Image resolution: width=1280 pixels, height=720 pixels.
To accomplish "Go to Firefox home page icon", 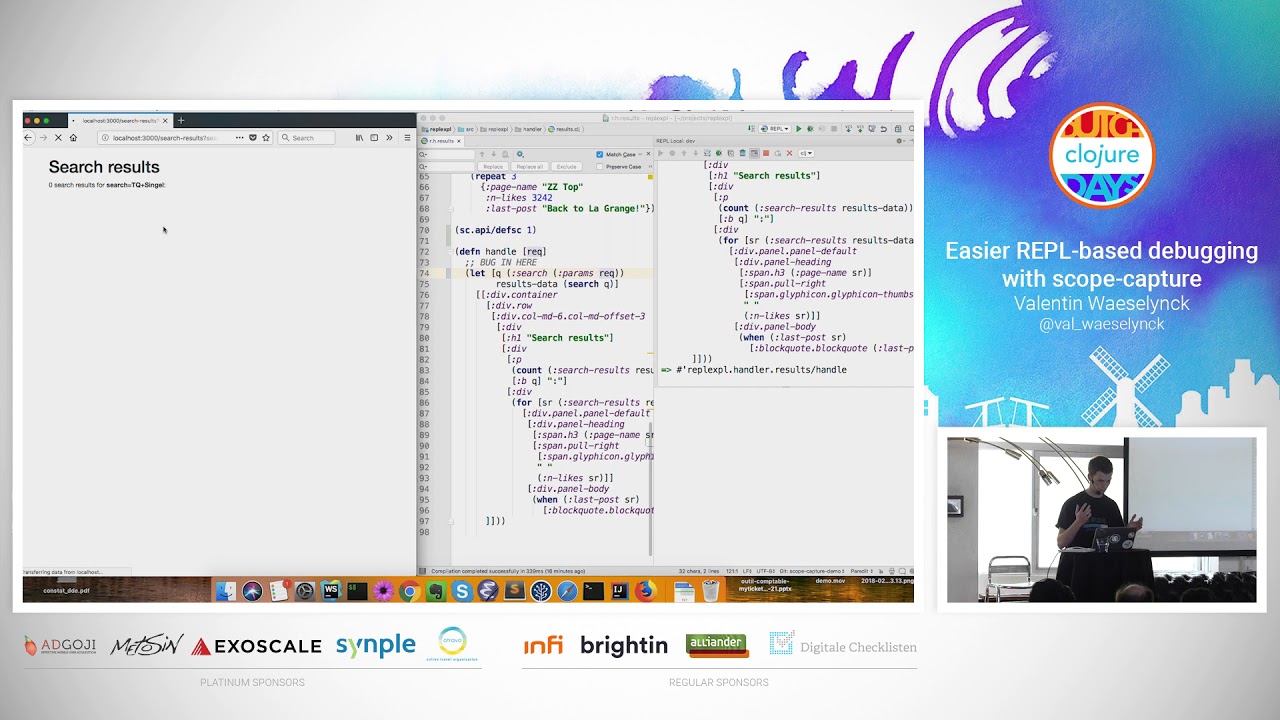I will coord(73,138).
